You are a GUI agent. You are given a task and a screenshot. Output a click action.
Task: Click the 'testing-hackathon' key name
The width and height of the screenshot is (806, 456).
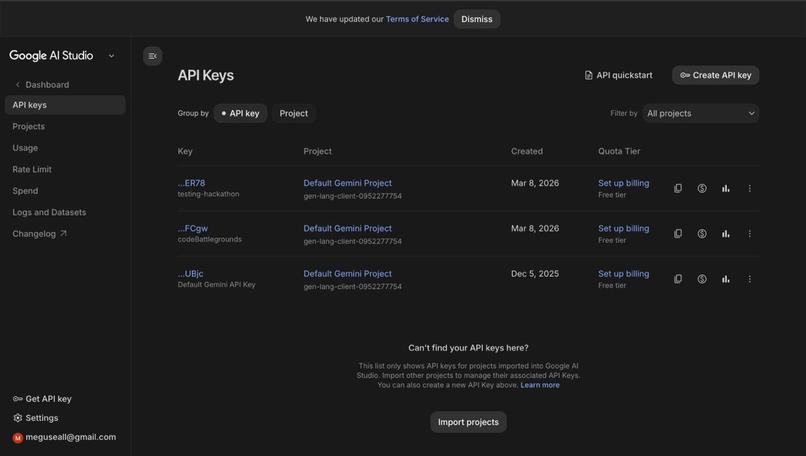pyautogui.click(x=208, y=194)
